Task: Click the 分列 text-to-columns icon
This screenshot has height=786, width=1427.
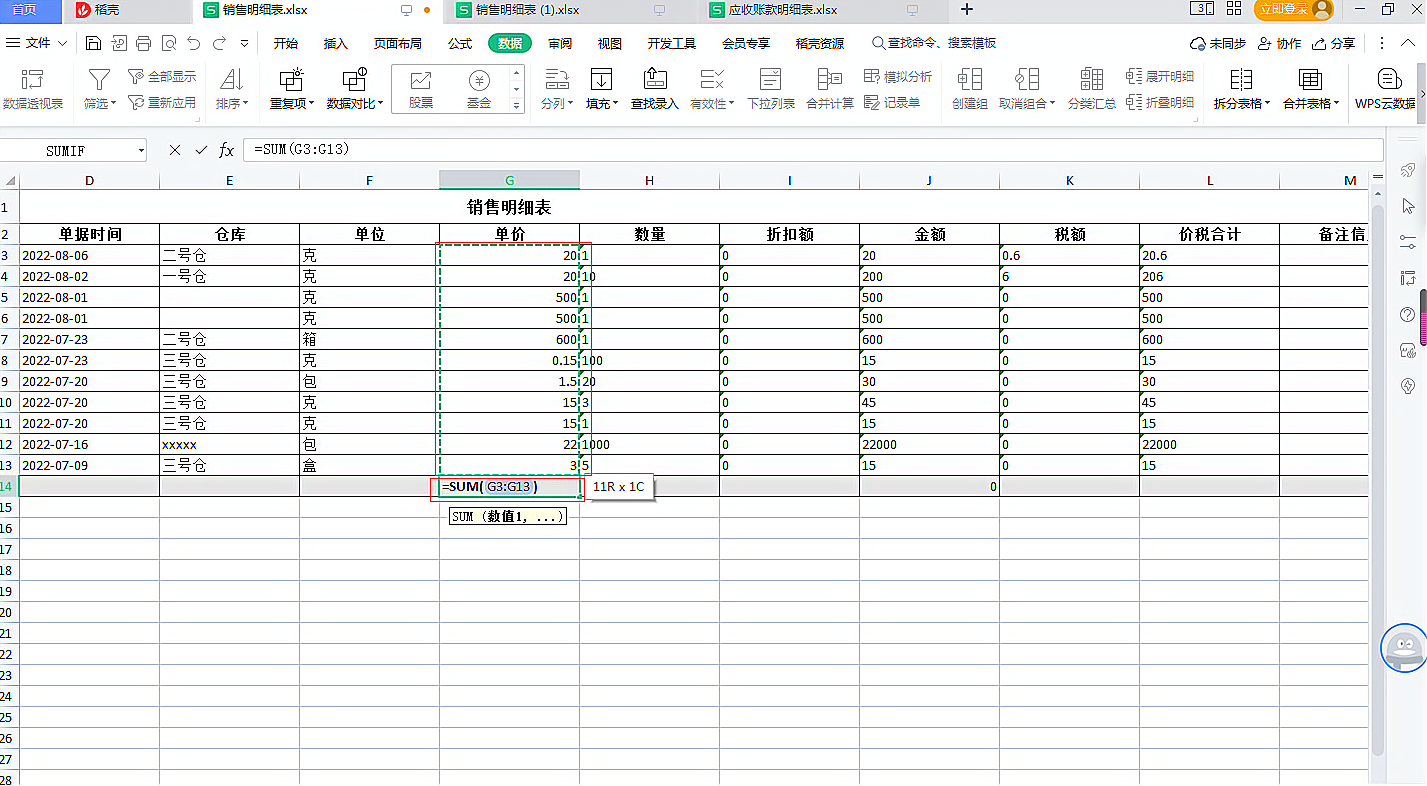Action: (x=555, y=80)
